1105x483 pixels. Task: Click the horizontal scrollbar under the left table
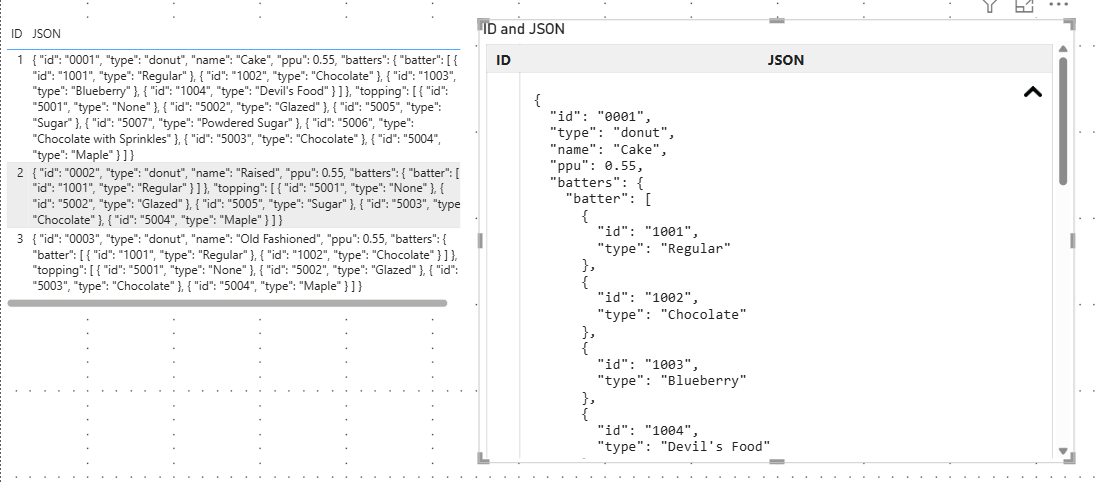227,303
